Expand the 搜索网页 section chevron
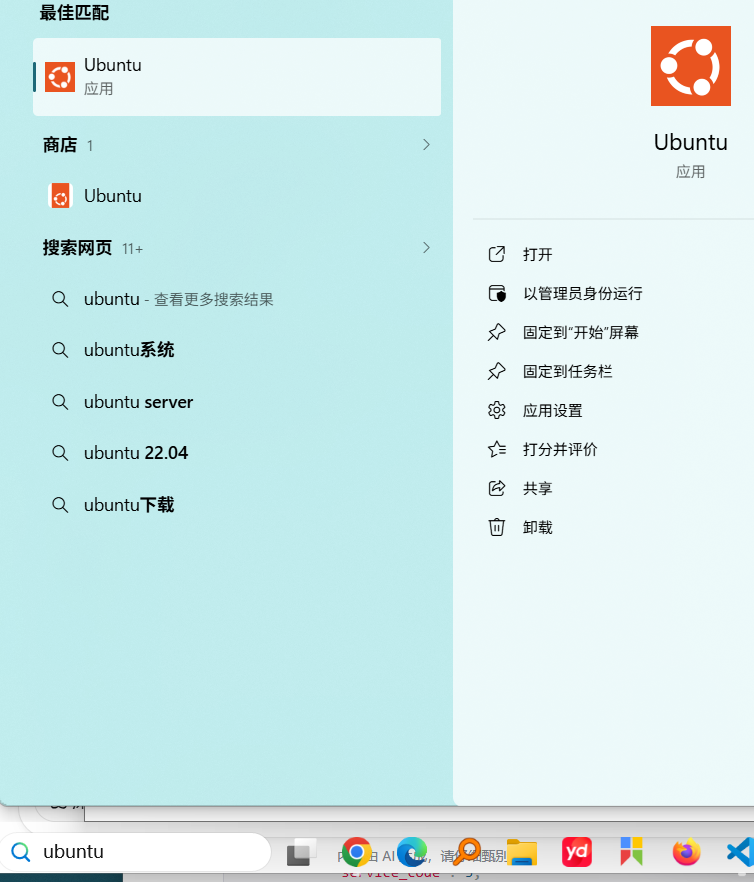The image size is (754, 882). (x=427, y=248)
